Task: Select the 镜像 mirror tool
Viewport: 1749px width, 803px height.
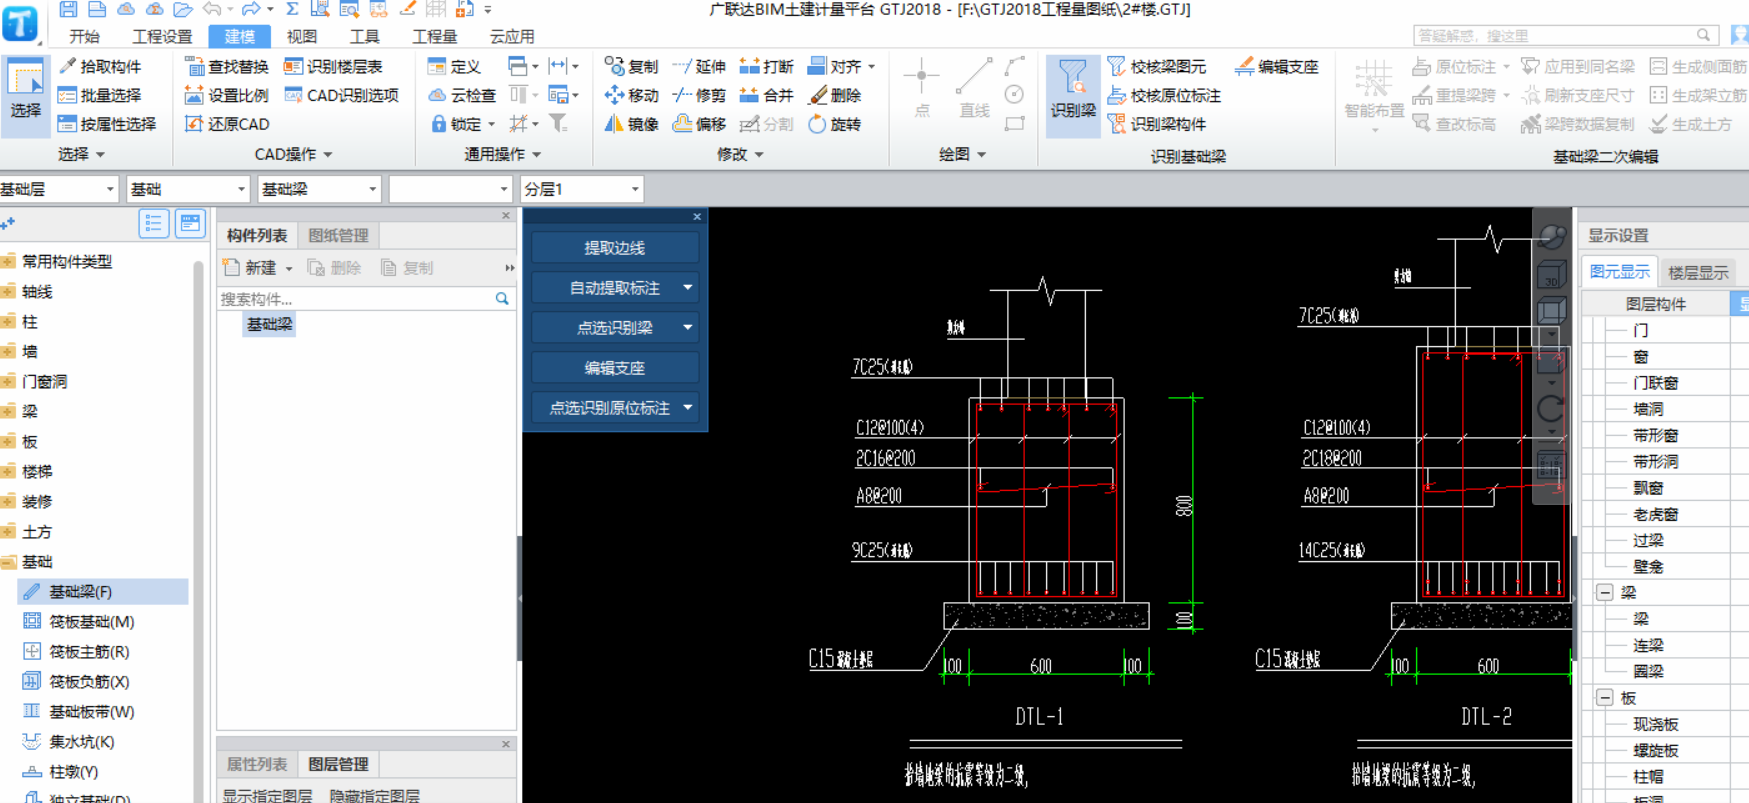Action: (x=631, y=124)
